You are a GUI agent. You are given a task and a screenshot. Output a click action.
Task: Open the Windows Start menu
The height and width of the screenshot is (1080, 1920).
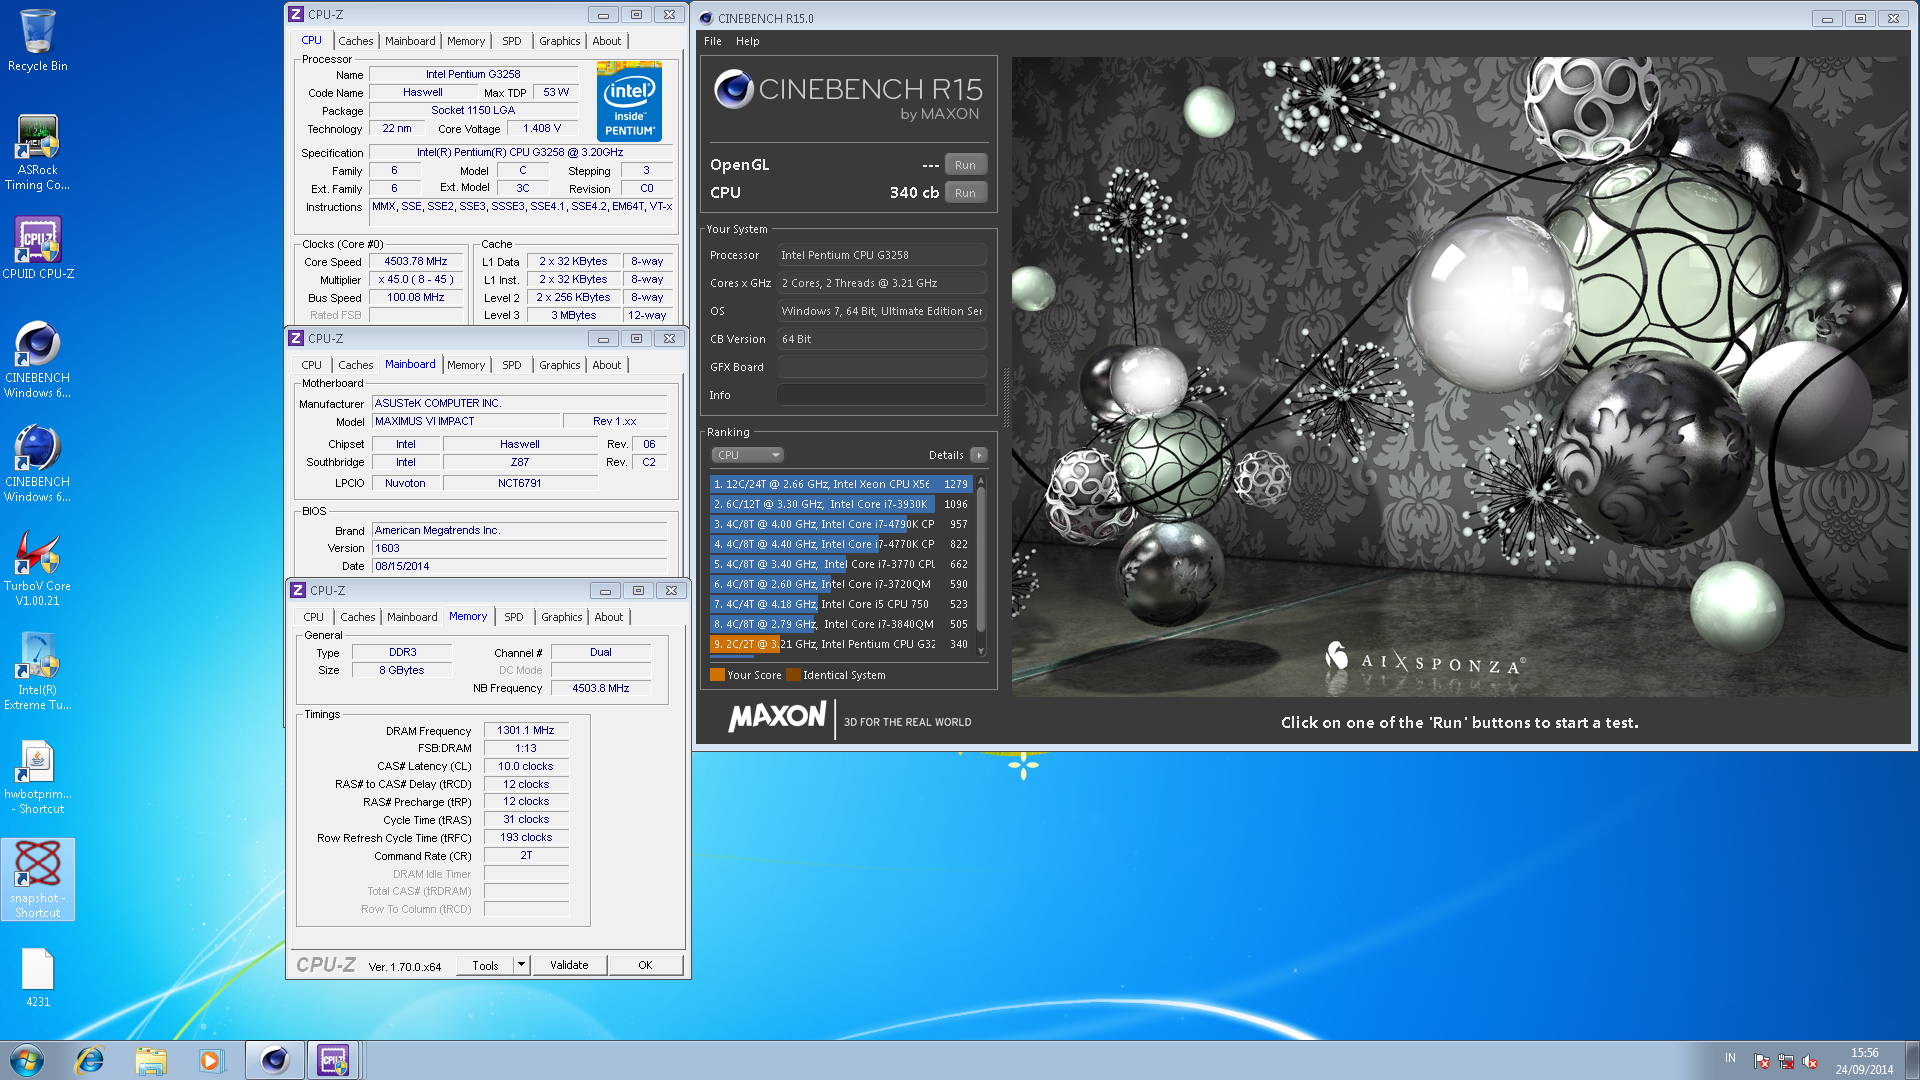[27, 1060]
